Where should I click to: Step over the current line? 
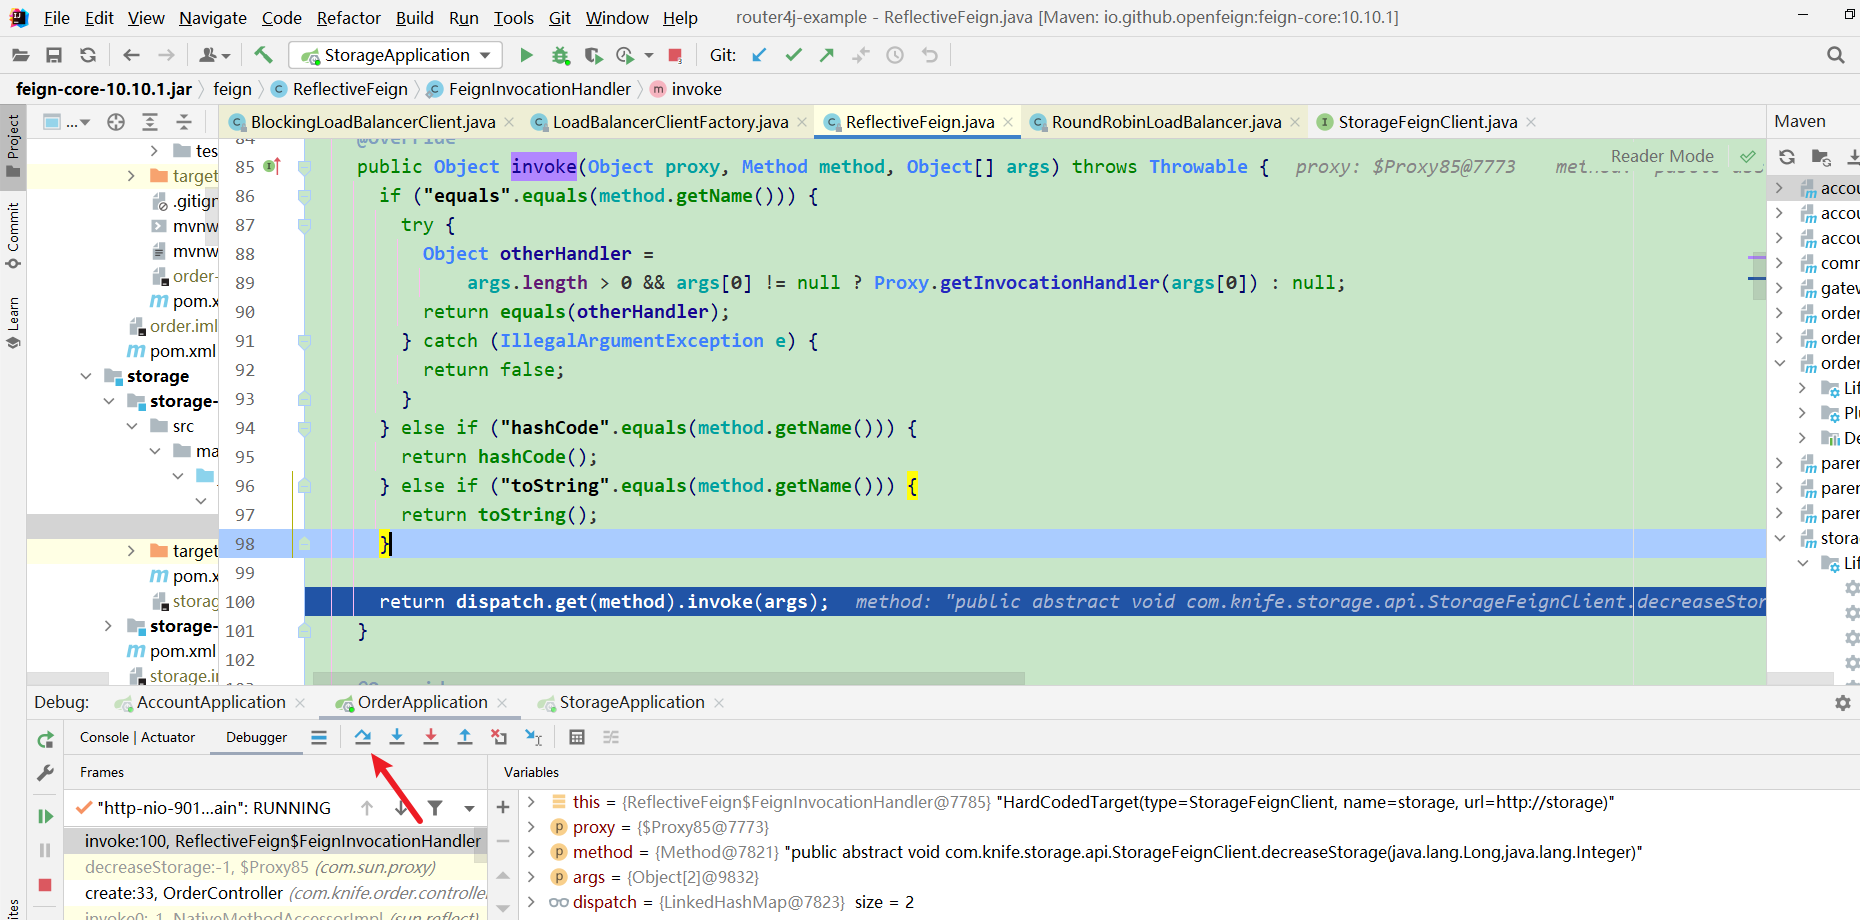click(363, 737)
